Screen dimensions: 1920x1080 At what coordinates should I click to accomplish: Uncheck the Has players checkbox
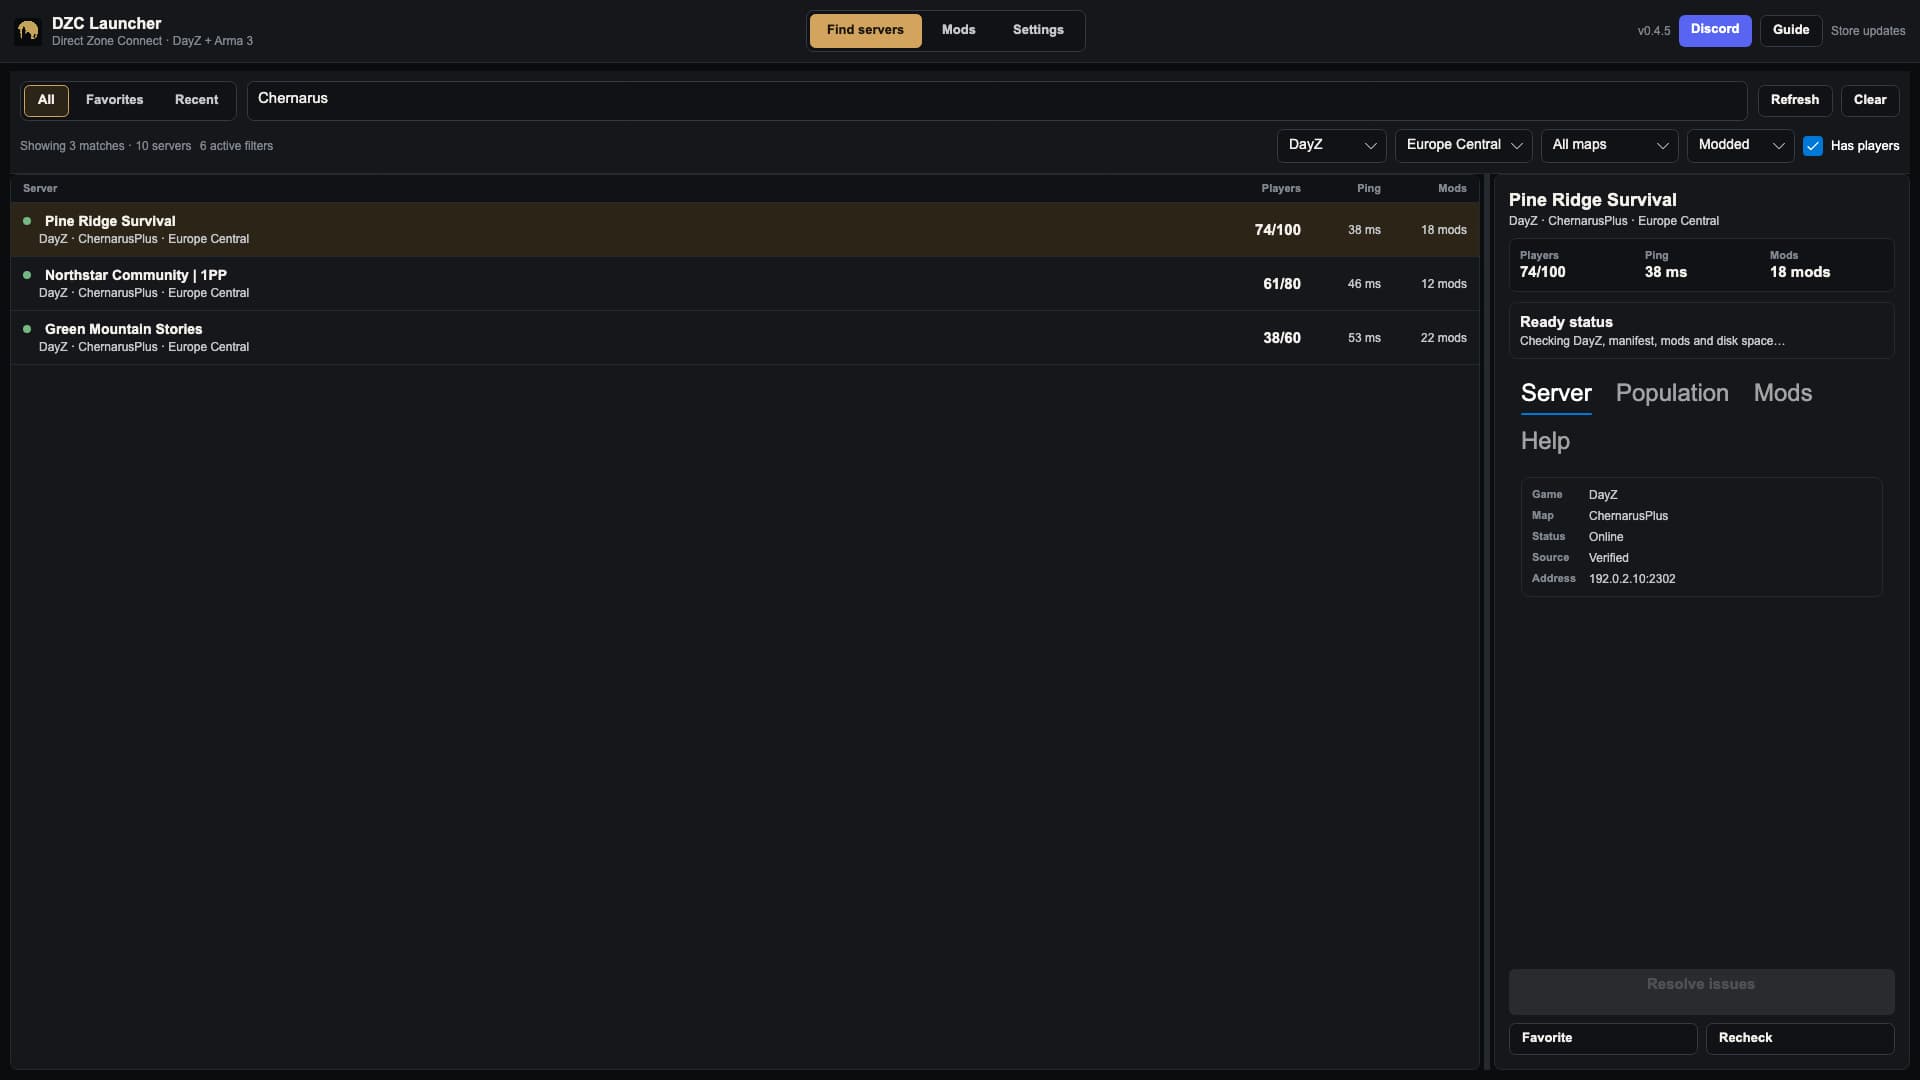(1813, 146)
